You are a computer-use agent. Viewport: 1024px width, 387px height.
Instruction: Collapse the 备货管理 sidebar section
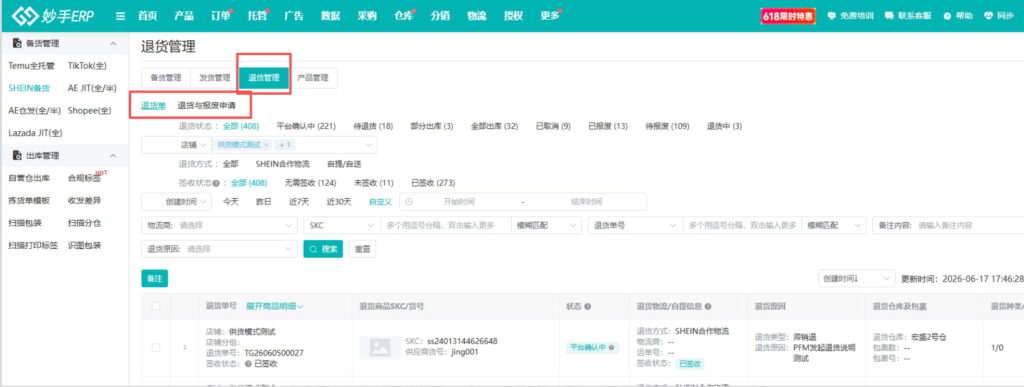(114, 43)
